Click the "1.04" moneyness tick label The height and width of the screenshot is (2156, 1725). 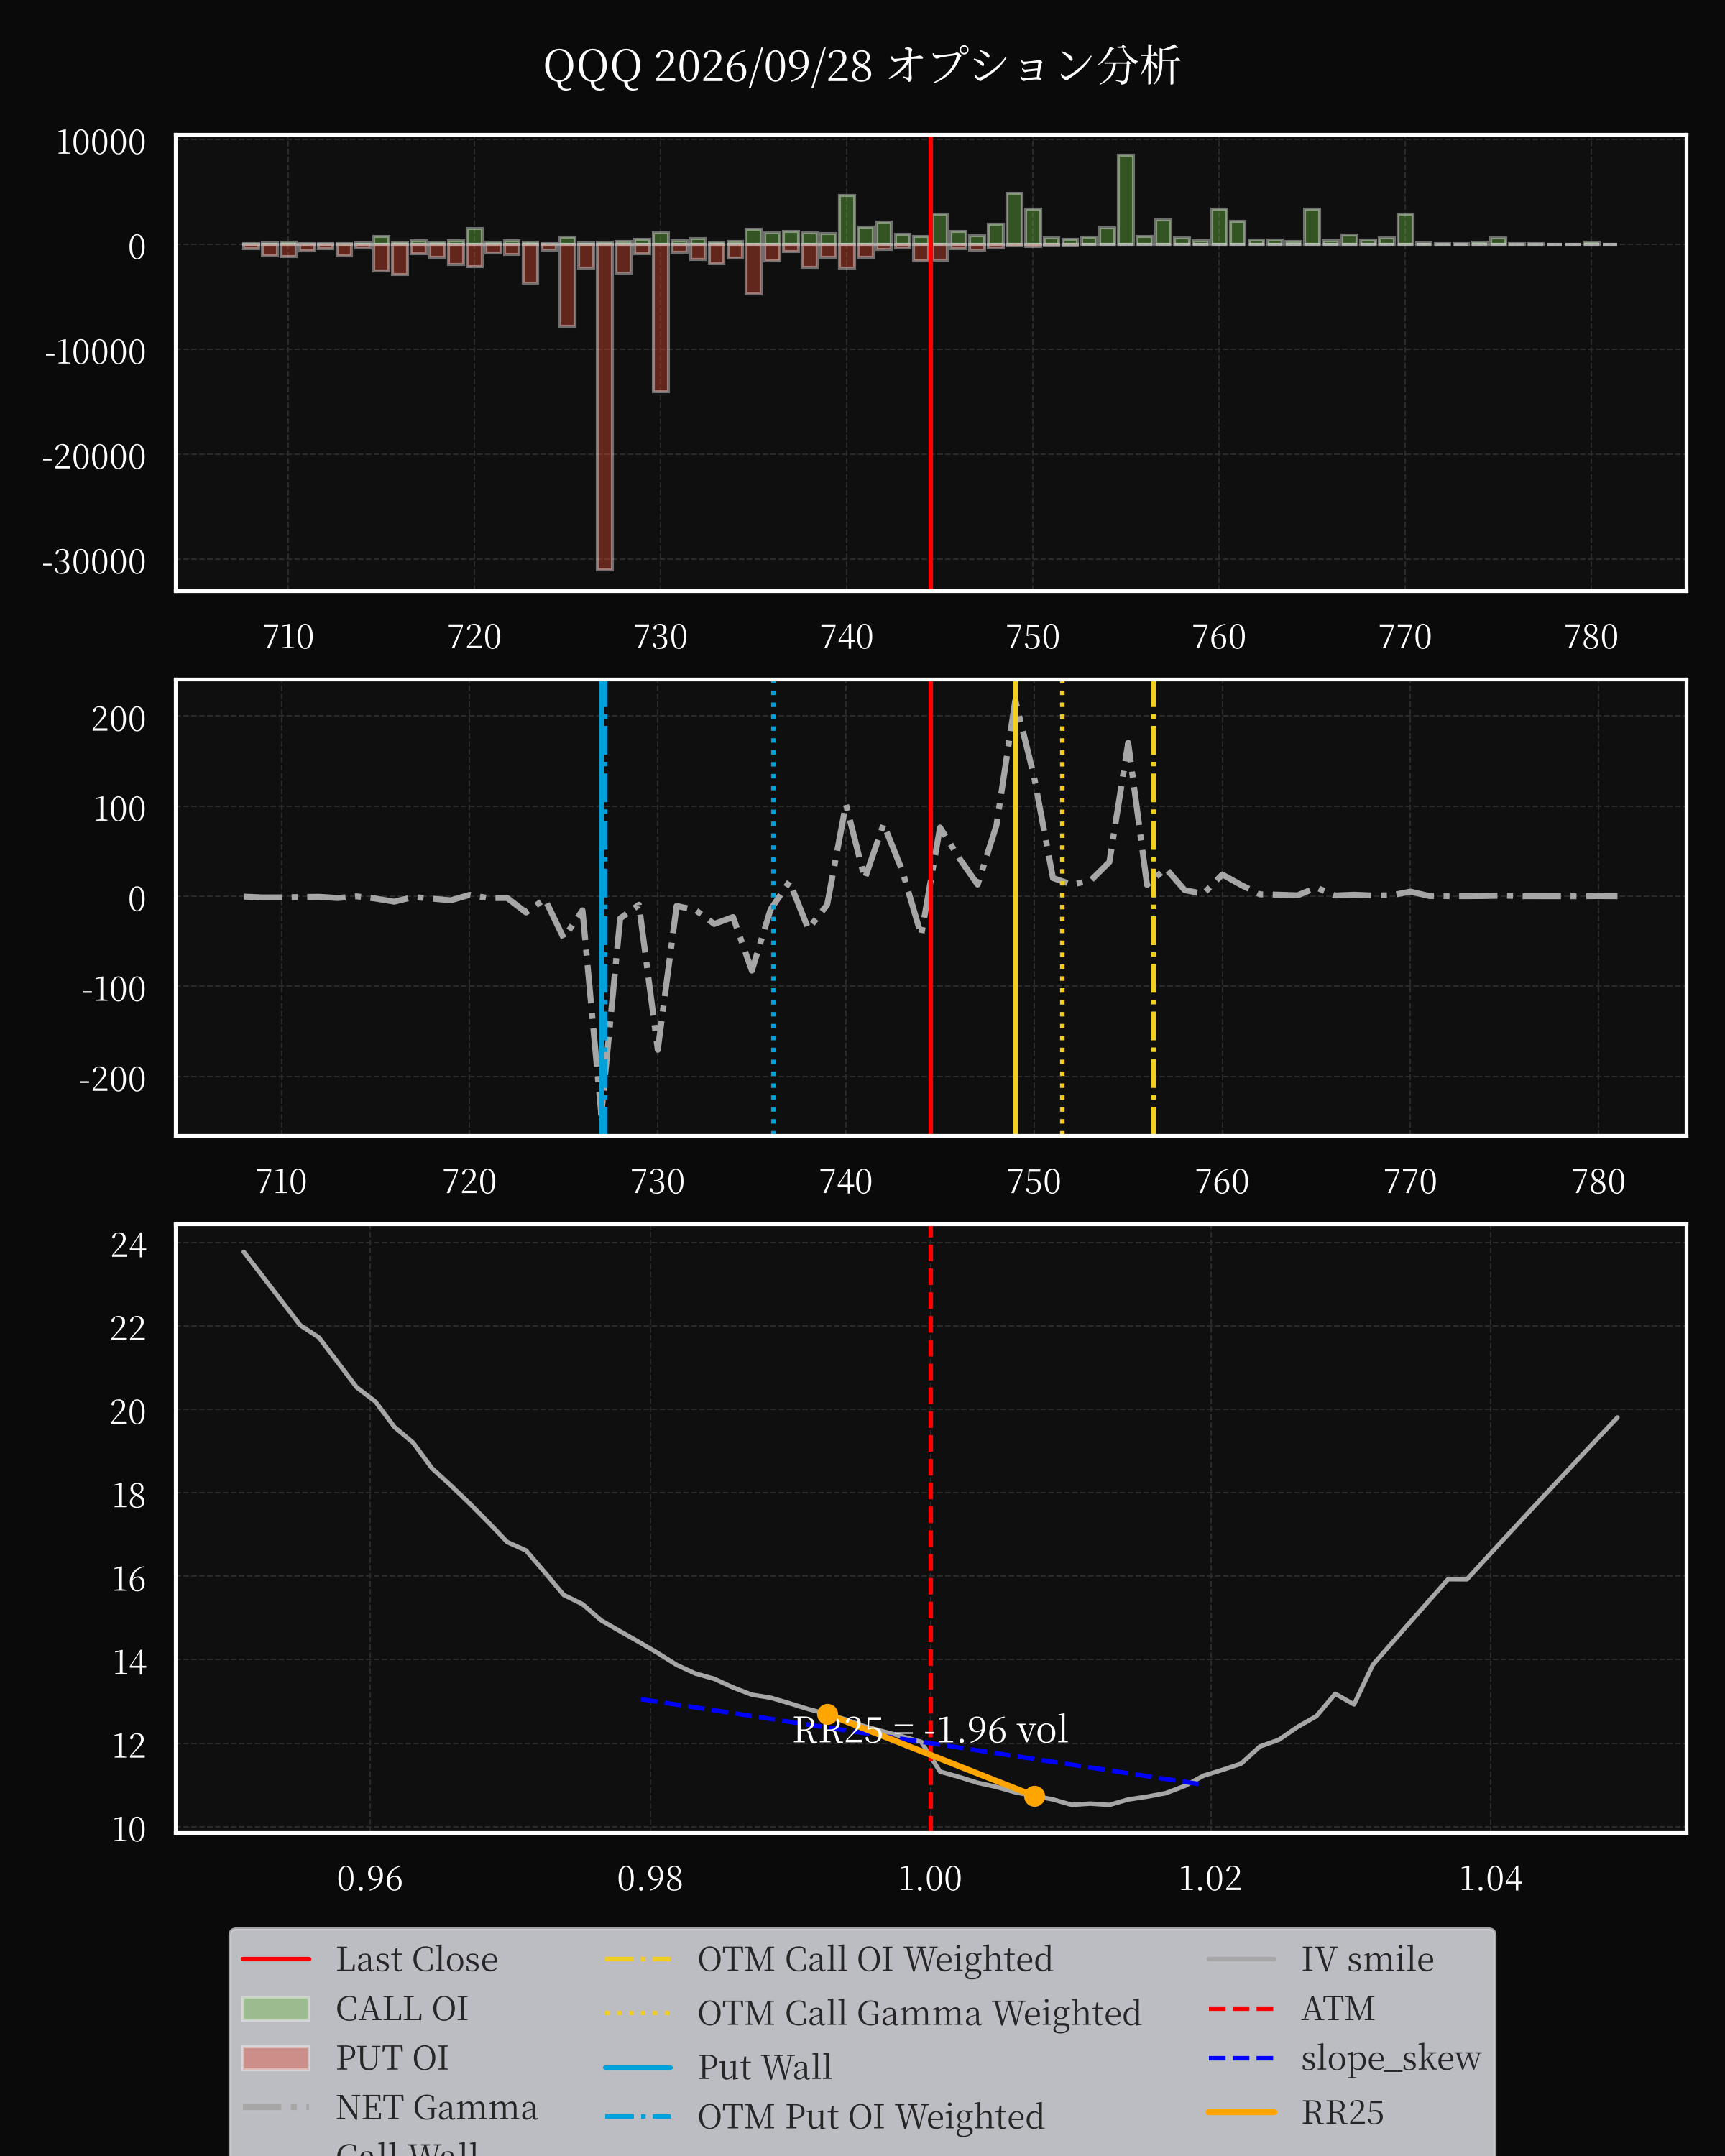tap(1491, 1879)
